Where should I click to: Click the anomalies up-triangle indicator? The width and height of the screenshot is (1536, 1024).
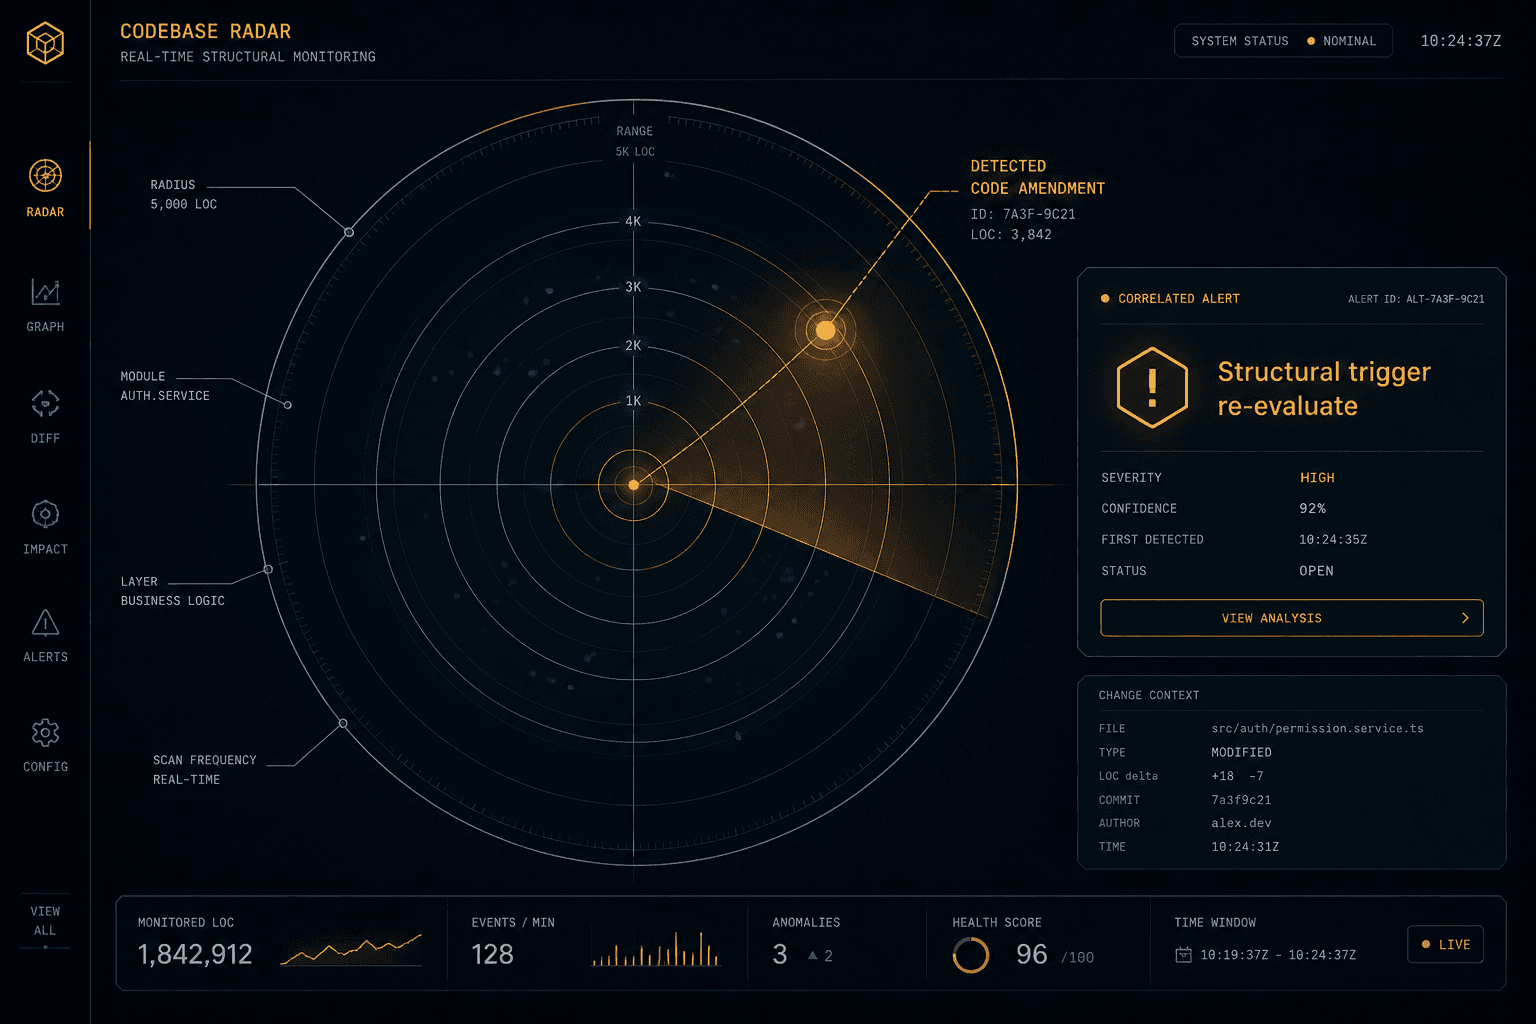[813, 955]
